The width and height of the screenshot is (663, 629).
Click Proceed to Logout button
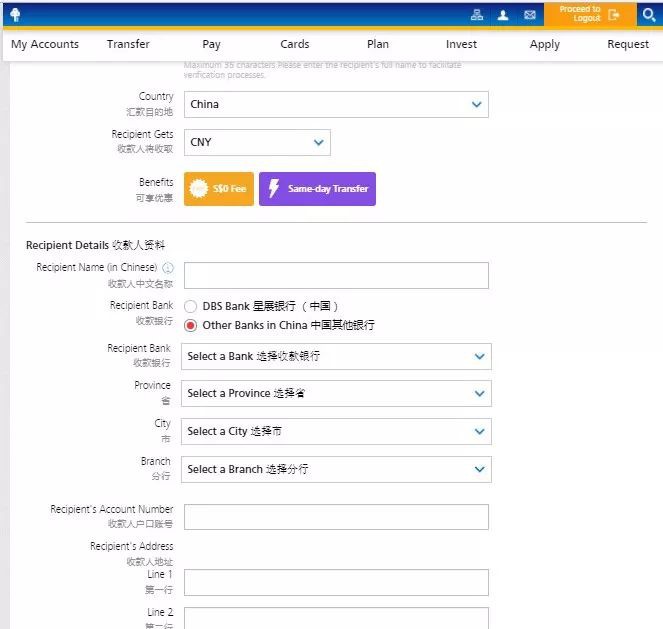coord(589,14)
